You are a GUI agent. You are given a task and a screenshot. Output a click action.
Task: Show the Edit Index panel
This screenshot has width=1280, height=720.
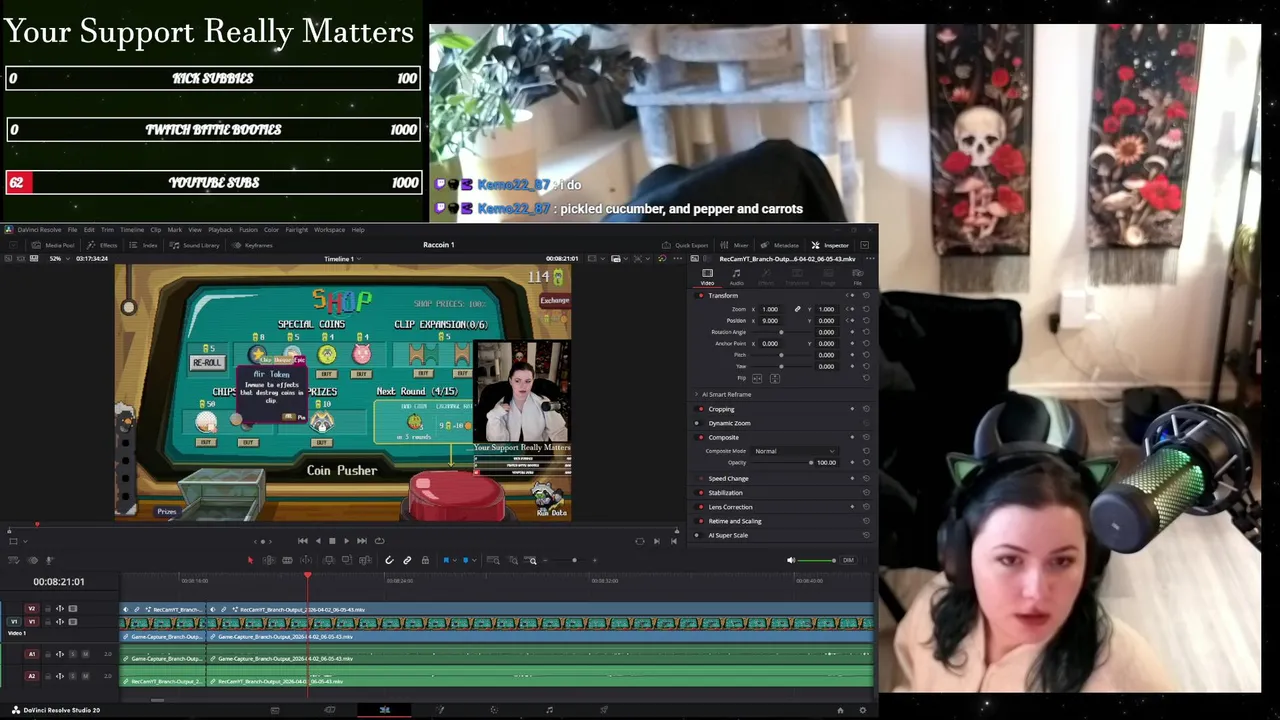pos(144,245)
